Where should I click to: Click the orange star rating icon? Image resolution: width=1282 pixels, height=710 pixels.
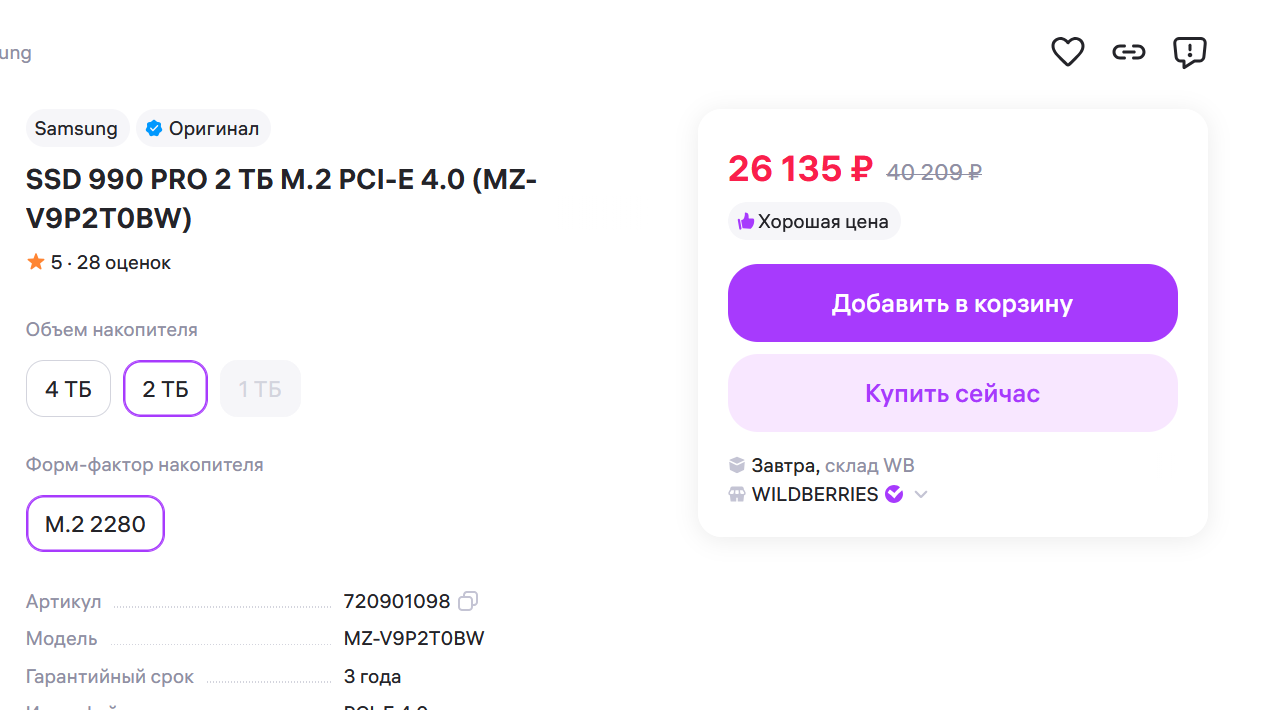pyautogui.click(x=36, y=262)
